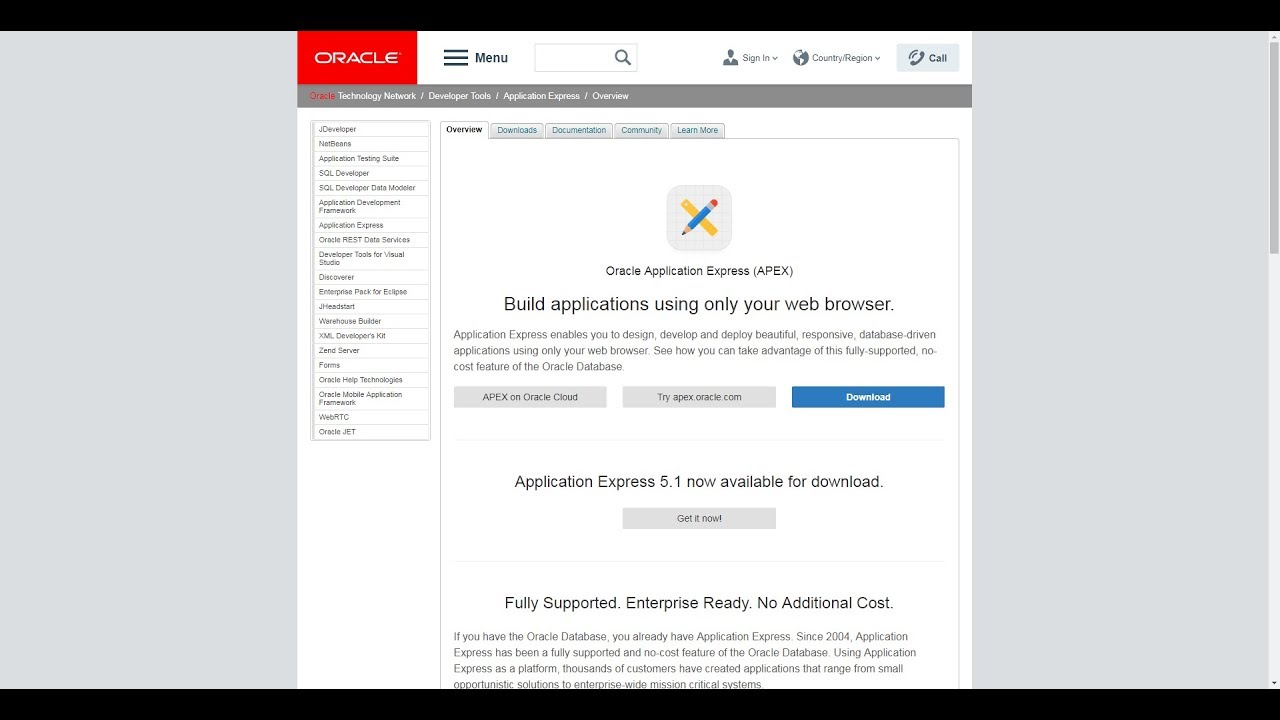Click the Call phone icon
This screenshot has width=1280, height=720.
916,58
